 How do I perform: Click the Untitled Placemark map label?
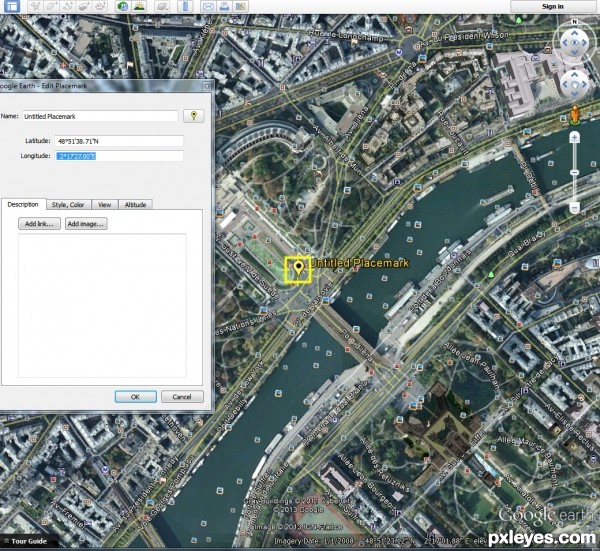[x=360, y=263]
